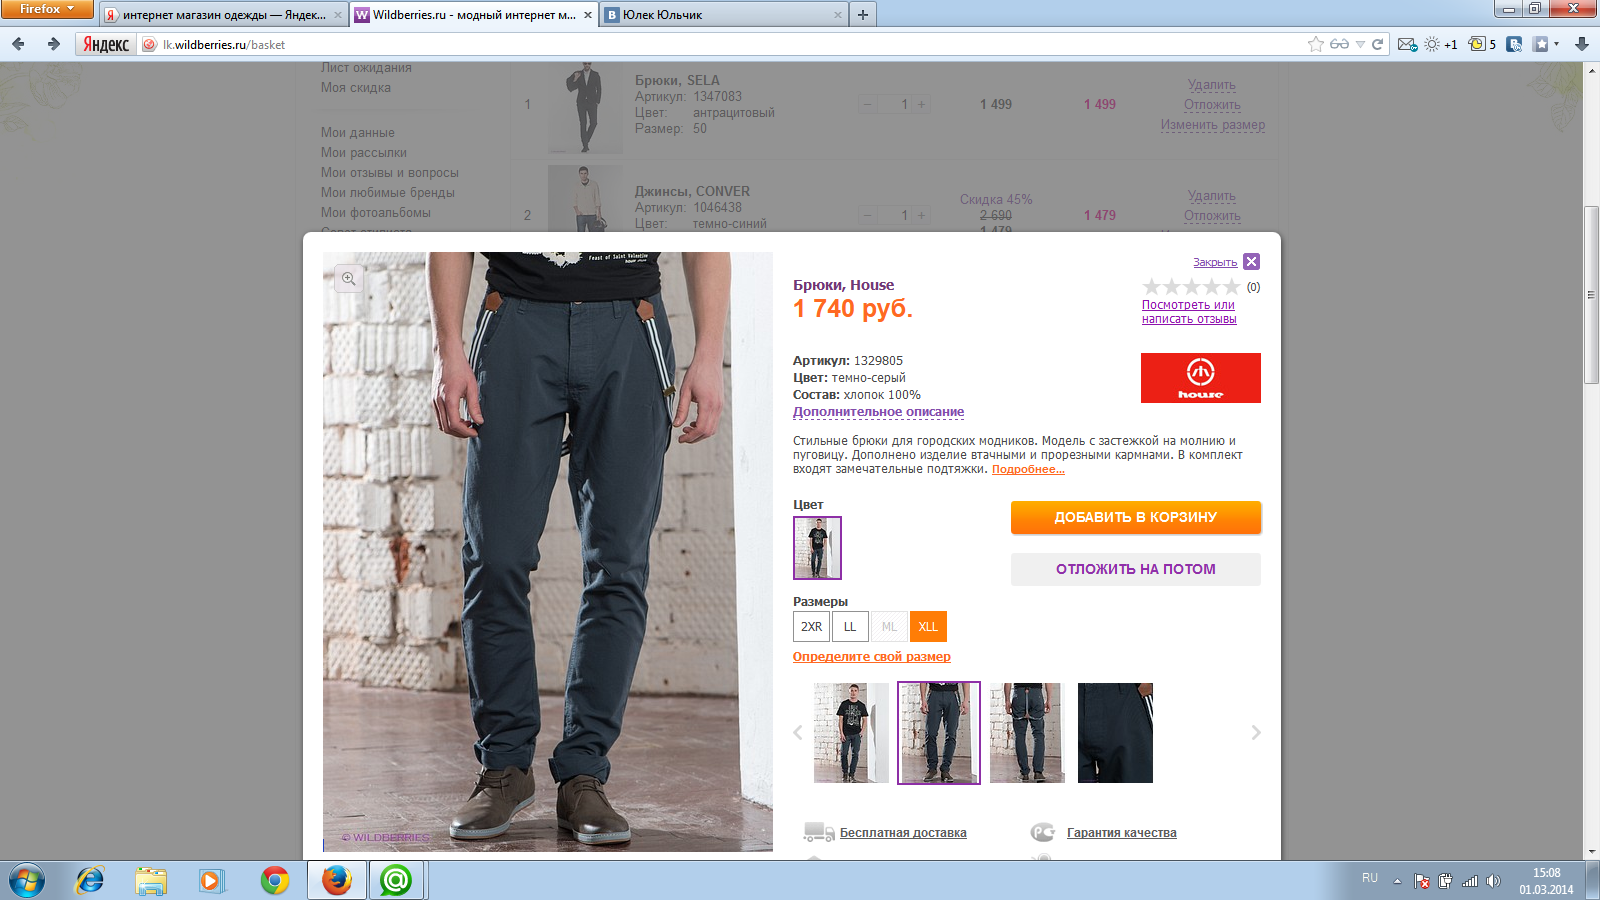This screenshot has height=900, width=1600.
Task: Choose the dark grey color swatch
Action: pos(817,548)
